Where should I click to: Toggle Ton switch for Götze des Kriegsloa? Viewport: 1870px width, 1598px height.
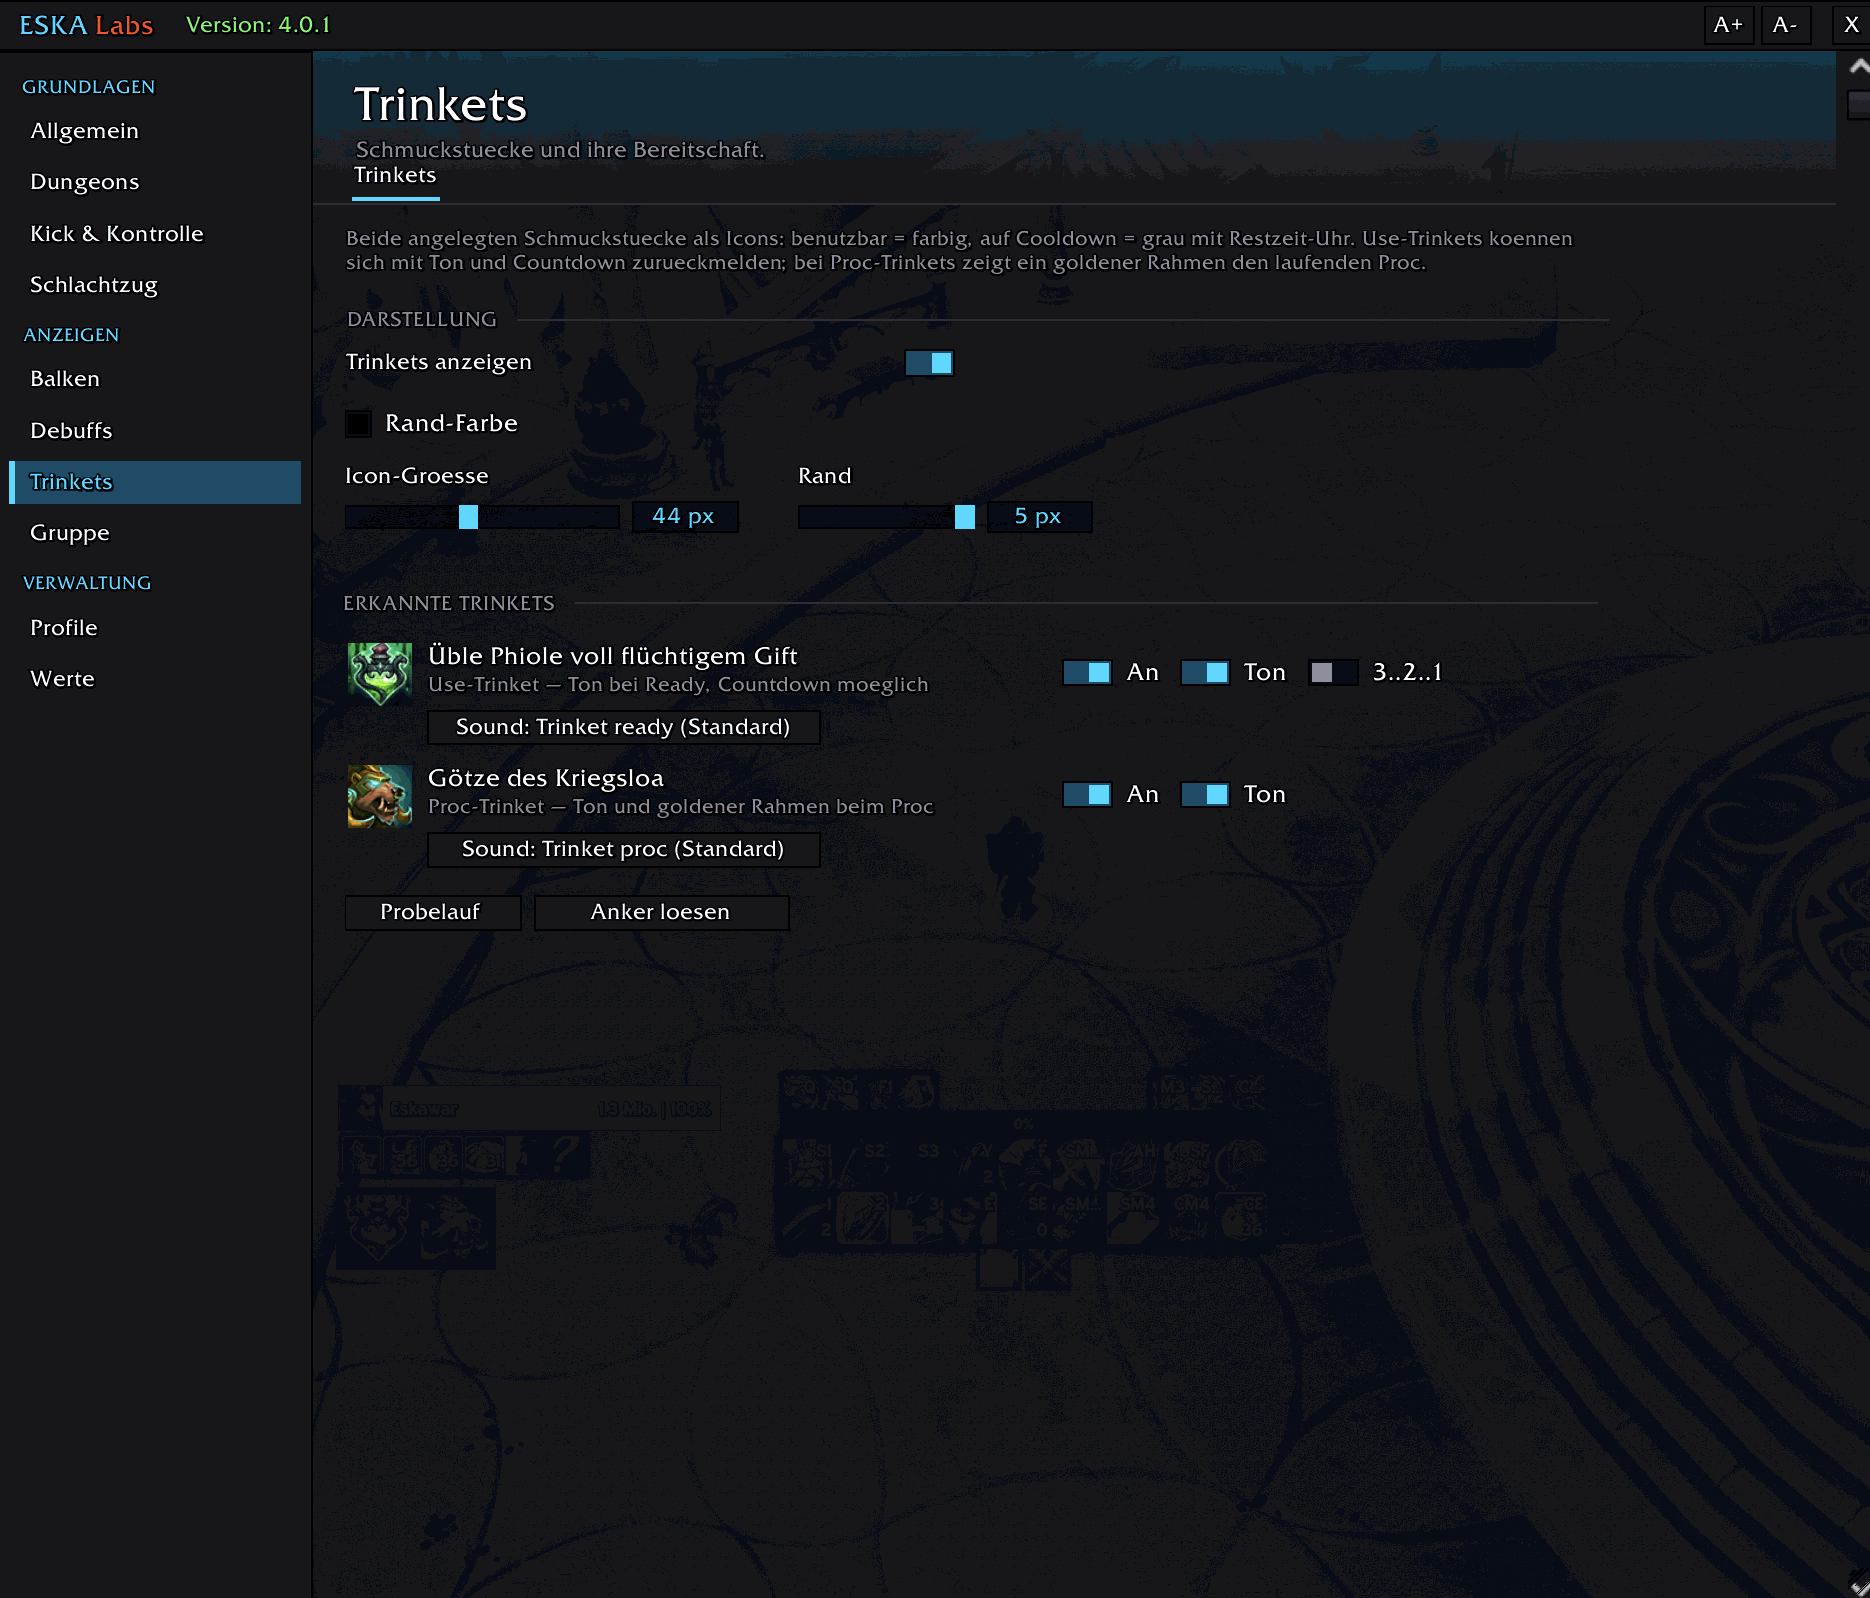pyautogui.click(x=1205, y=794)
